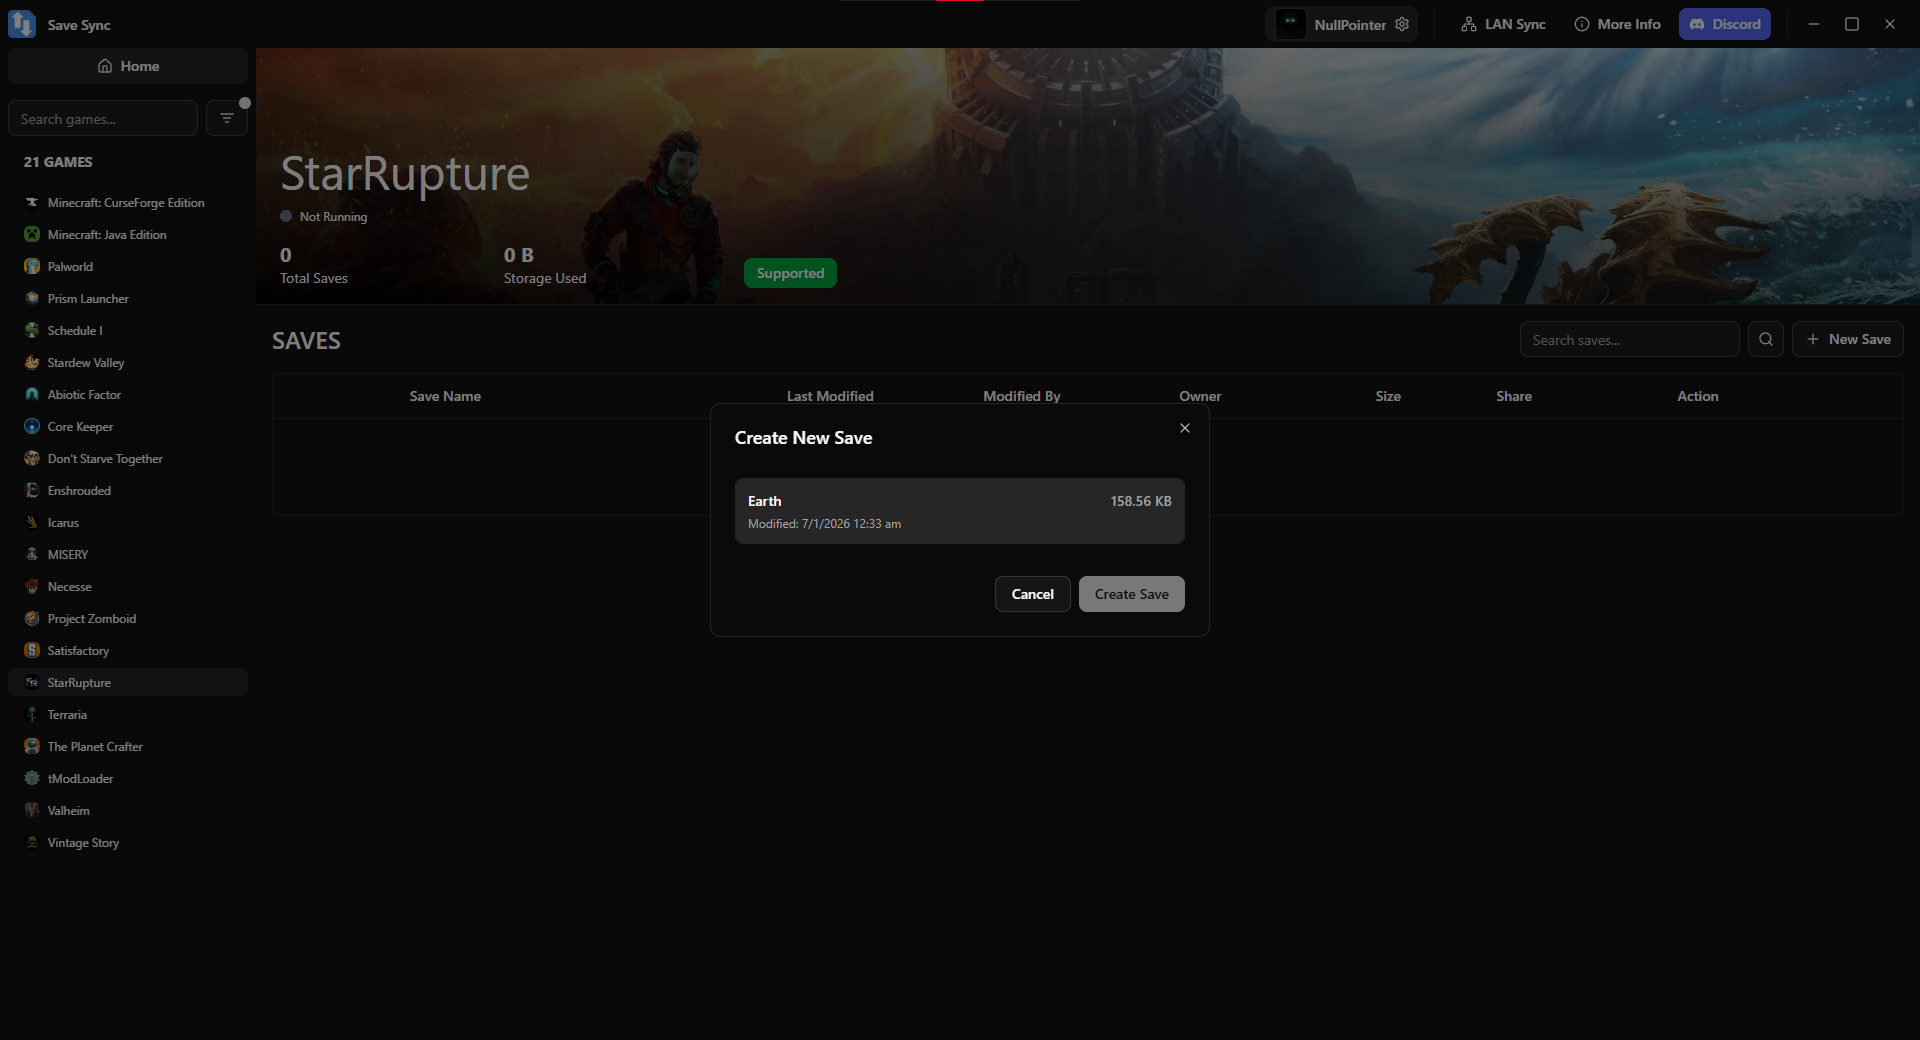
Task: Focus the Search games input field
Action: click(103, 118)
